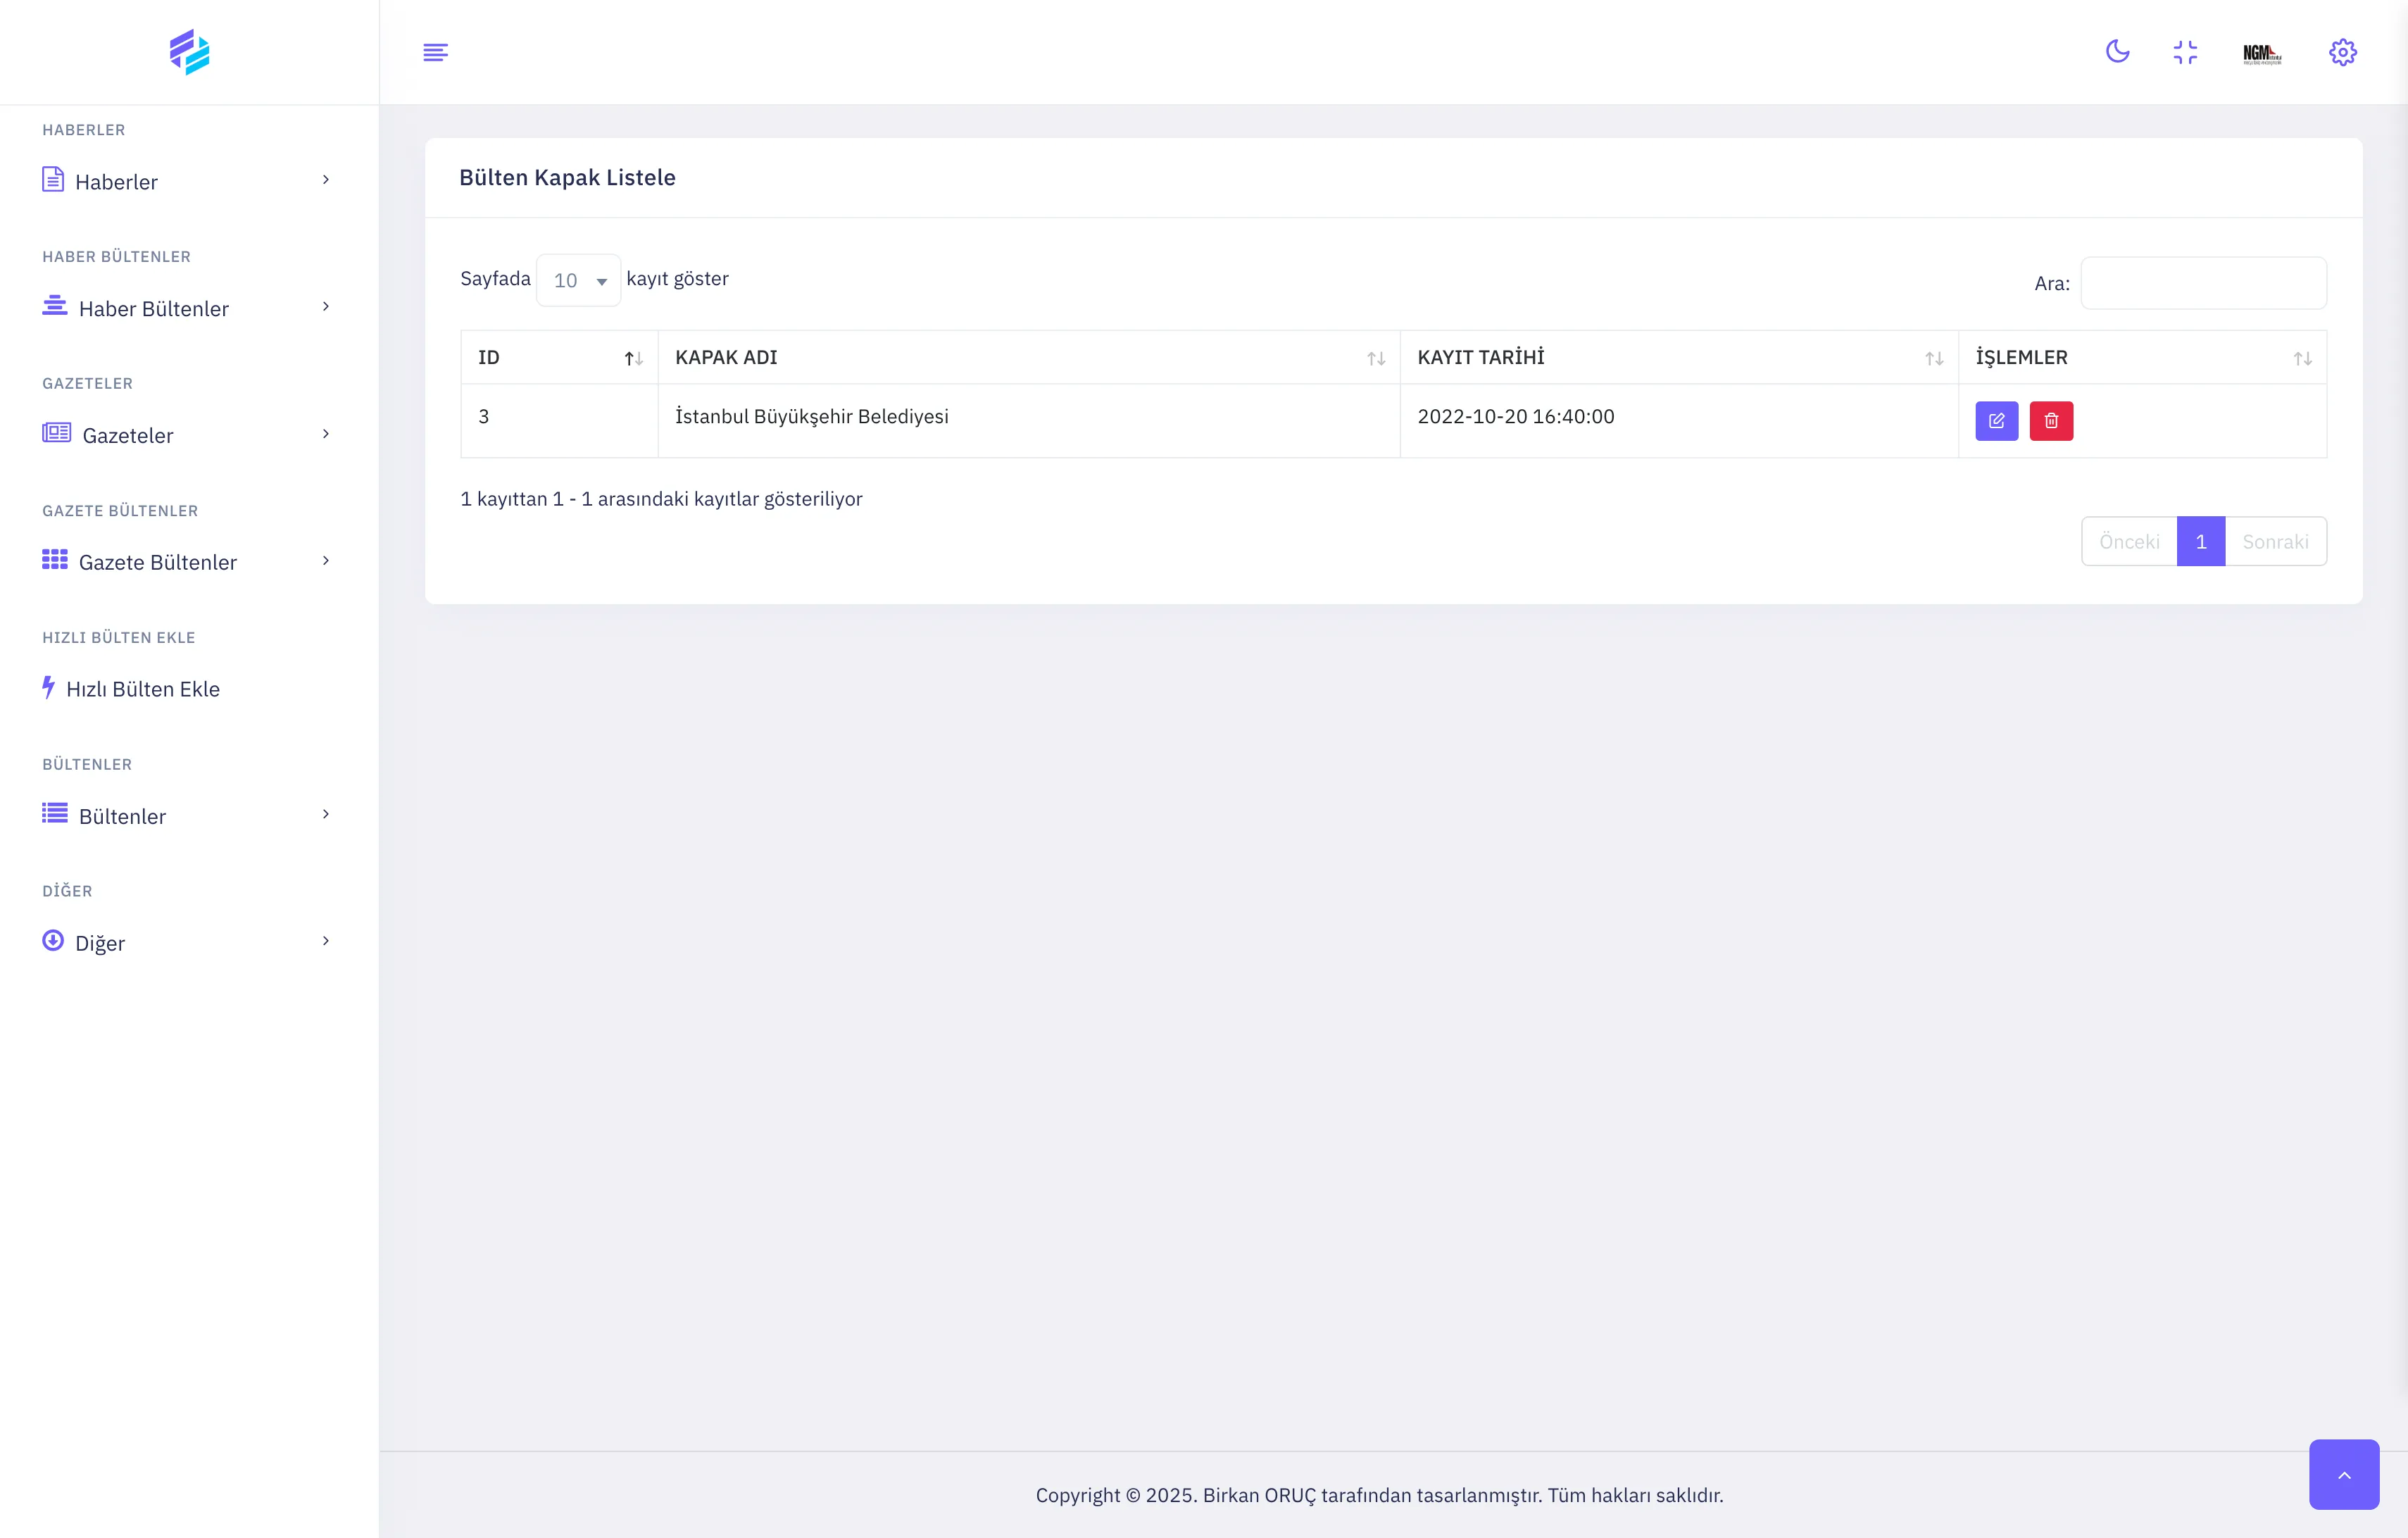This screenshot has width=2408, height=1538.
Task: Open the records-per-page dropdown showing 10
Action: pyautogui.click(x=579, y=281)
